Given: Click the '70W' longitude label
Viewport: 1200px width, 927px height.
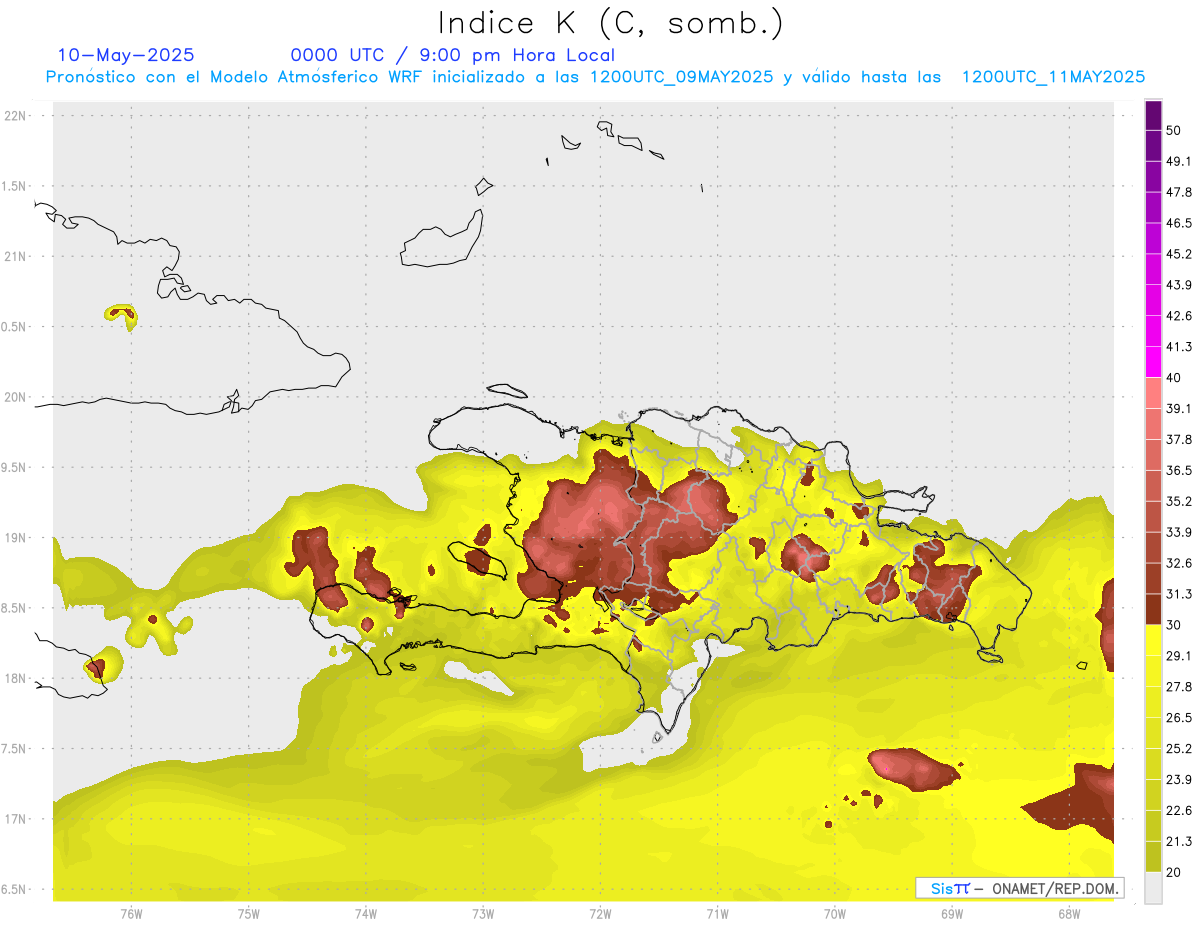Looking at the screenshot, I should (834, 914).
